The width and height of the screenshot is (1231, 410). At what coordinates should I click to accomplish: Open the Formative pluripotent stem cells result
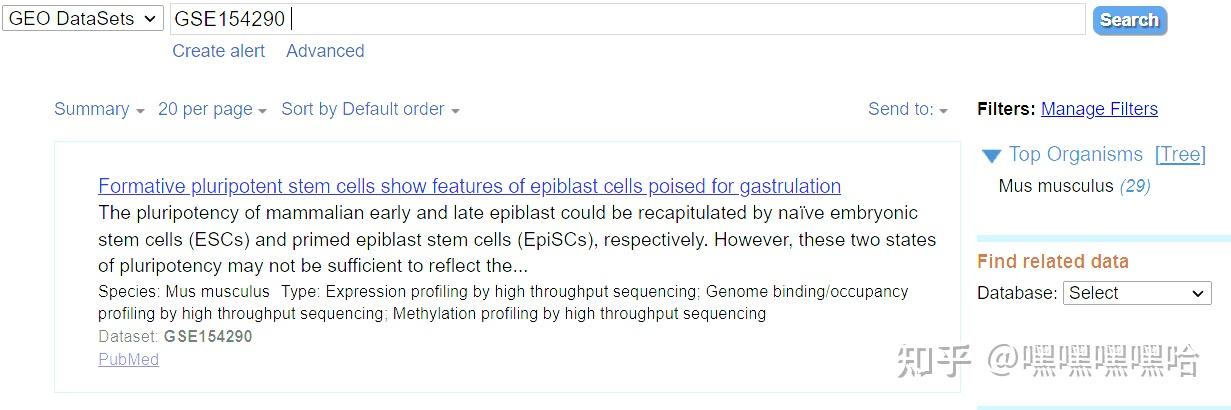469,186
